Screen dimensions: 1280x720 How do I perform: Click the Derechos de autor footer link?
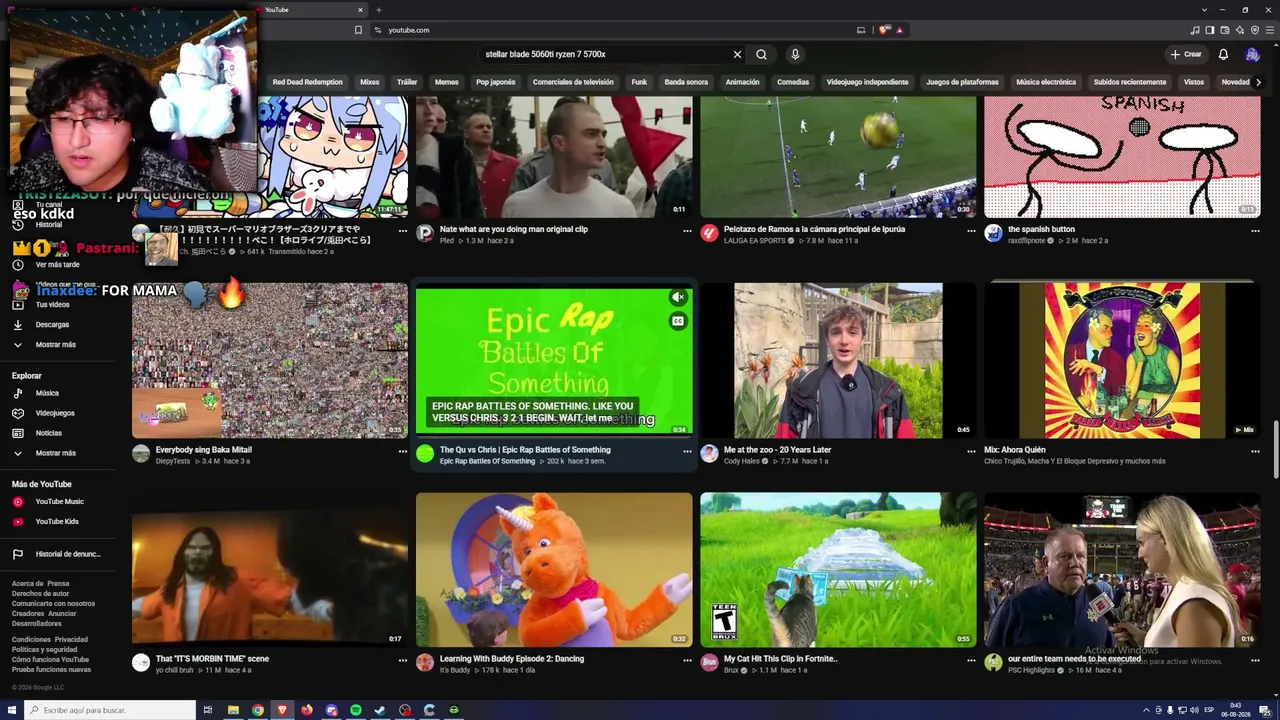point(40,594)
